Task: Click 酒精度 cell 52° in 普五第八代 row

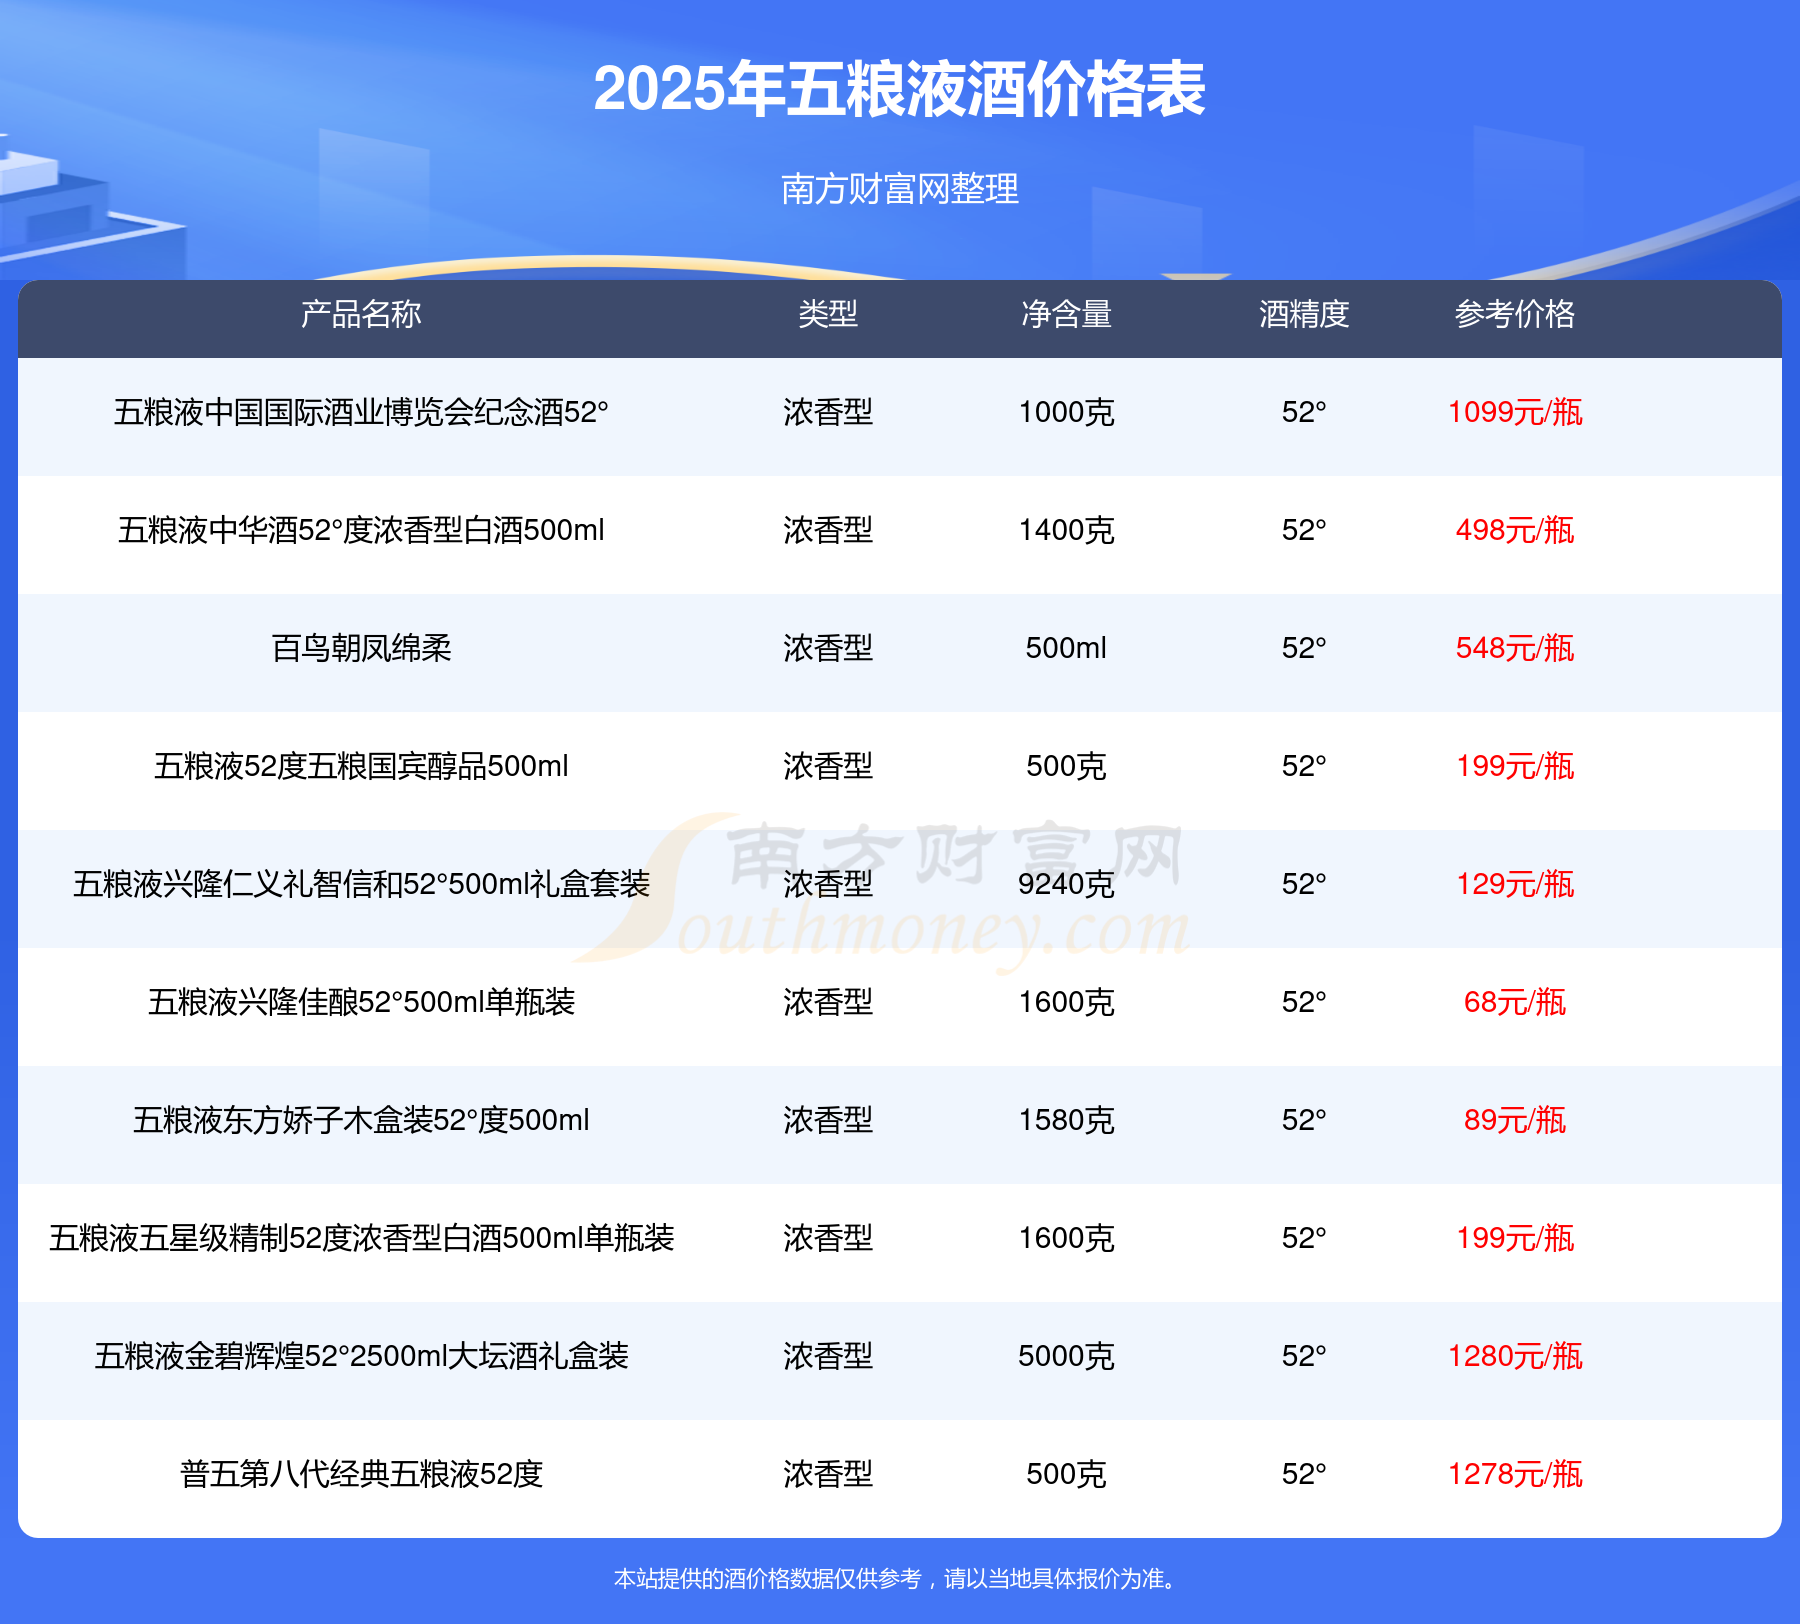Action: click(x=1304, y=1474)
